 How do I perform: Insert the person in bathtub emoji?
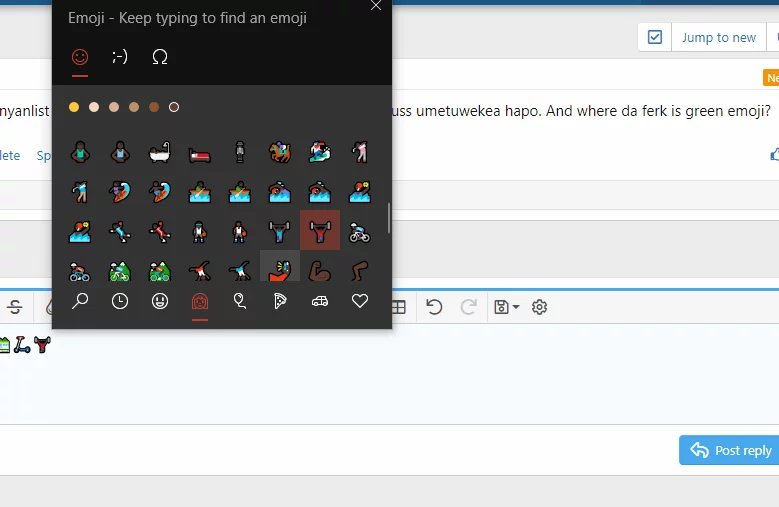(160, 153)
